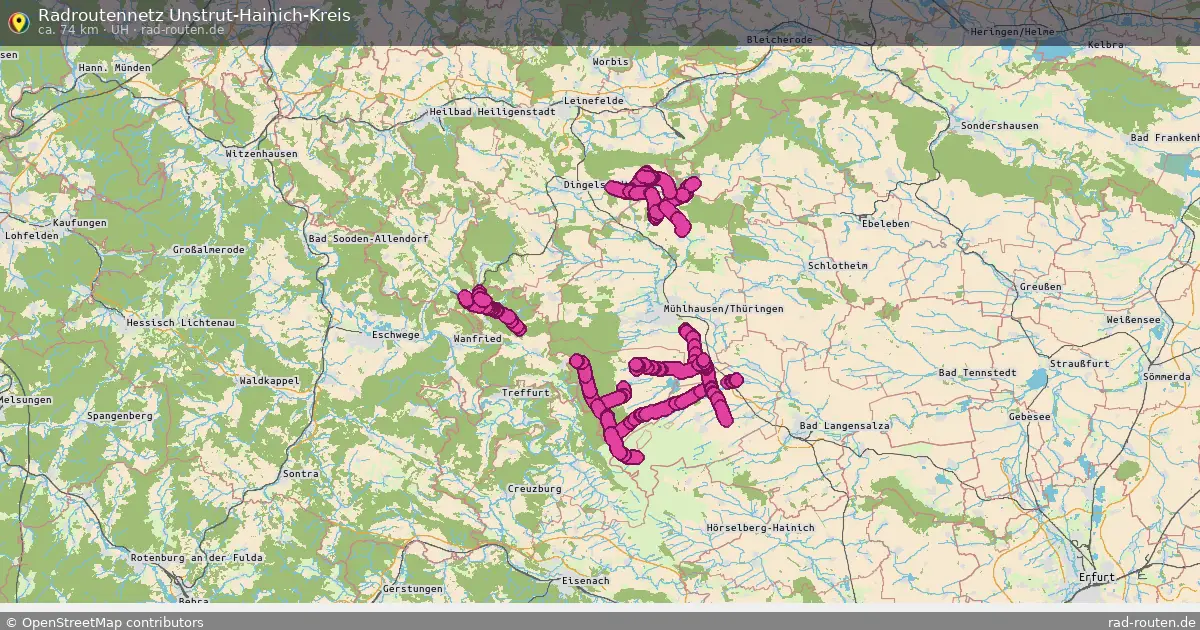The width and height of the screenshot is (1200, 630).
Task: Click the title Radroutennetz Unstrut-Hainich-Kreis
Action: (194, 14)
